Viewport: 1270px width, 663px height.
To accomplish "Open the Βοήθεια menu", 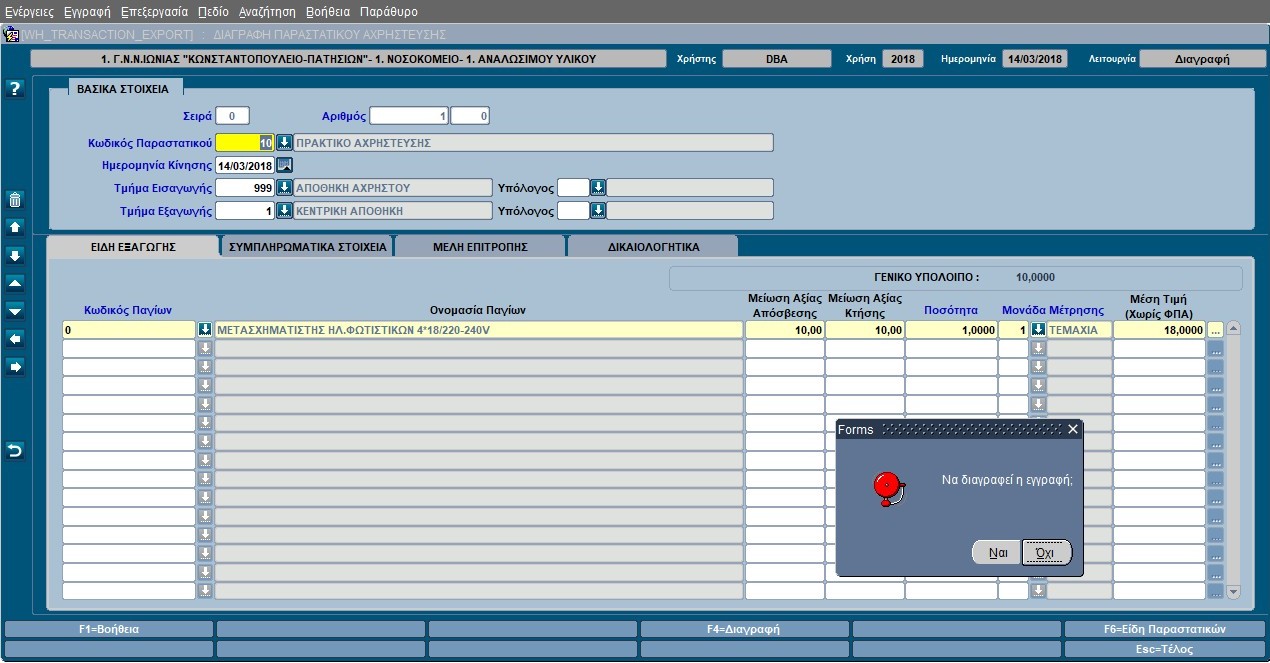I will coord(328,12).
